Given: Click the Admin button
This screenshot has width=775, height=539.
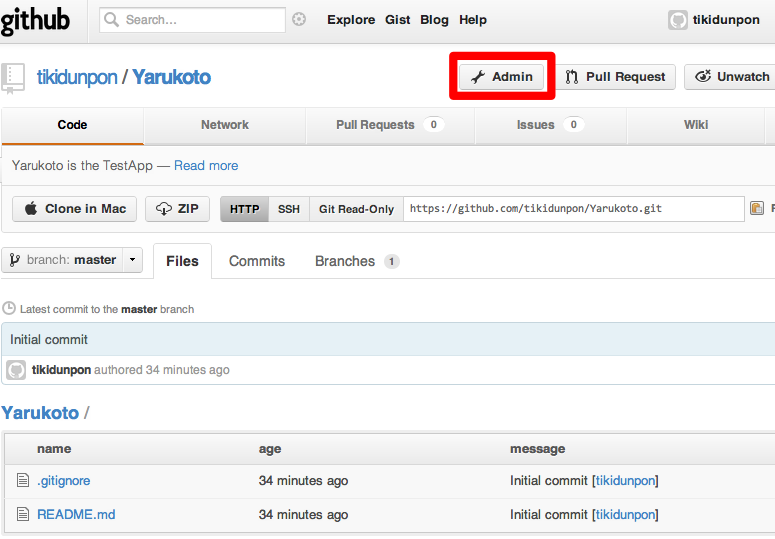Looking at the screenshot, I should click(501, 77).
